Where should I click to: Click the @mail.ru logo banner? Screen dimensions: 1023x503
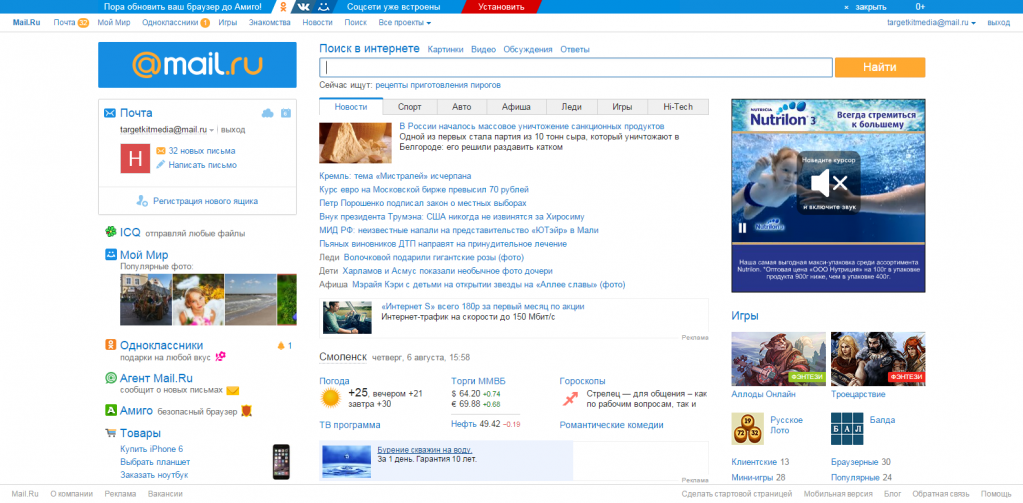coord(197,65)
